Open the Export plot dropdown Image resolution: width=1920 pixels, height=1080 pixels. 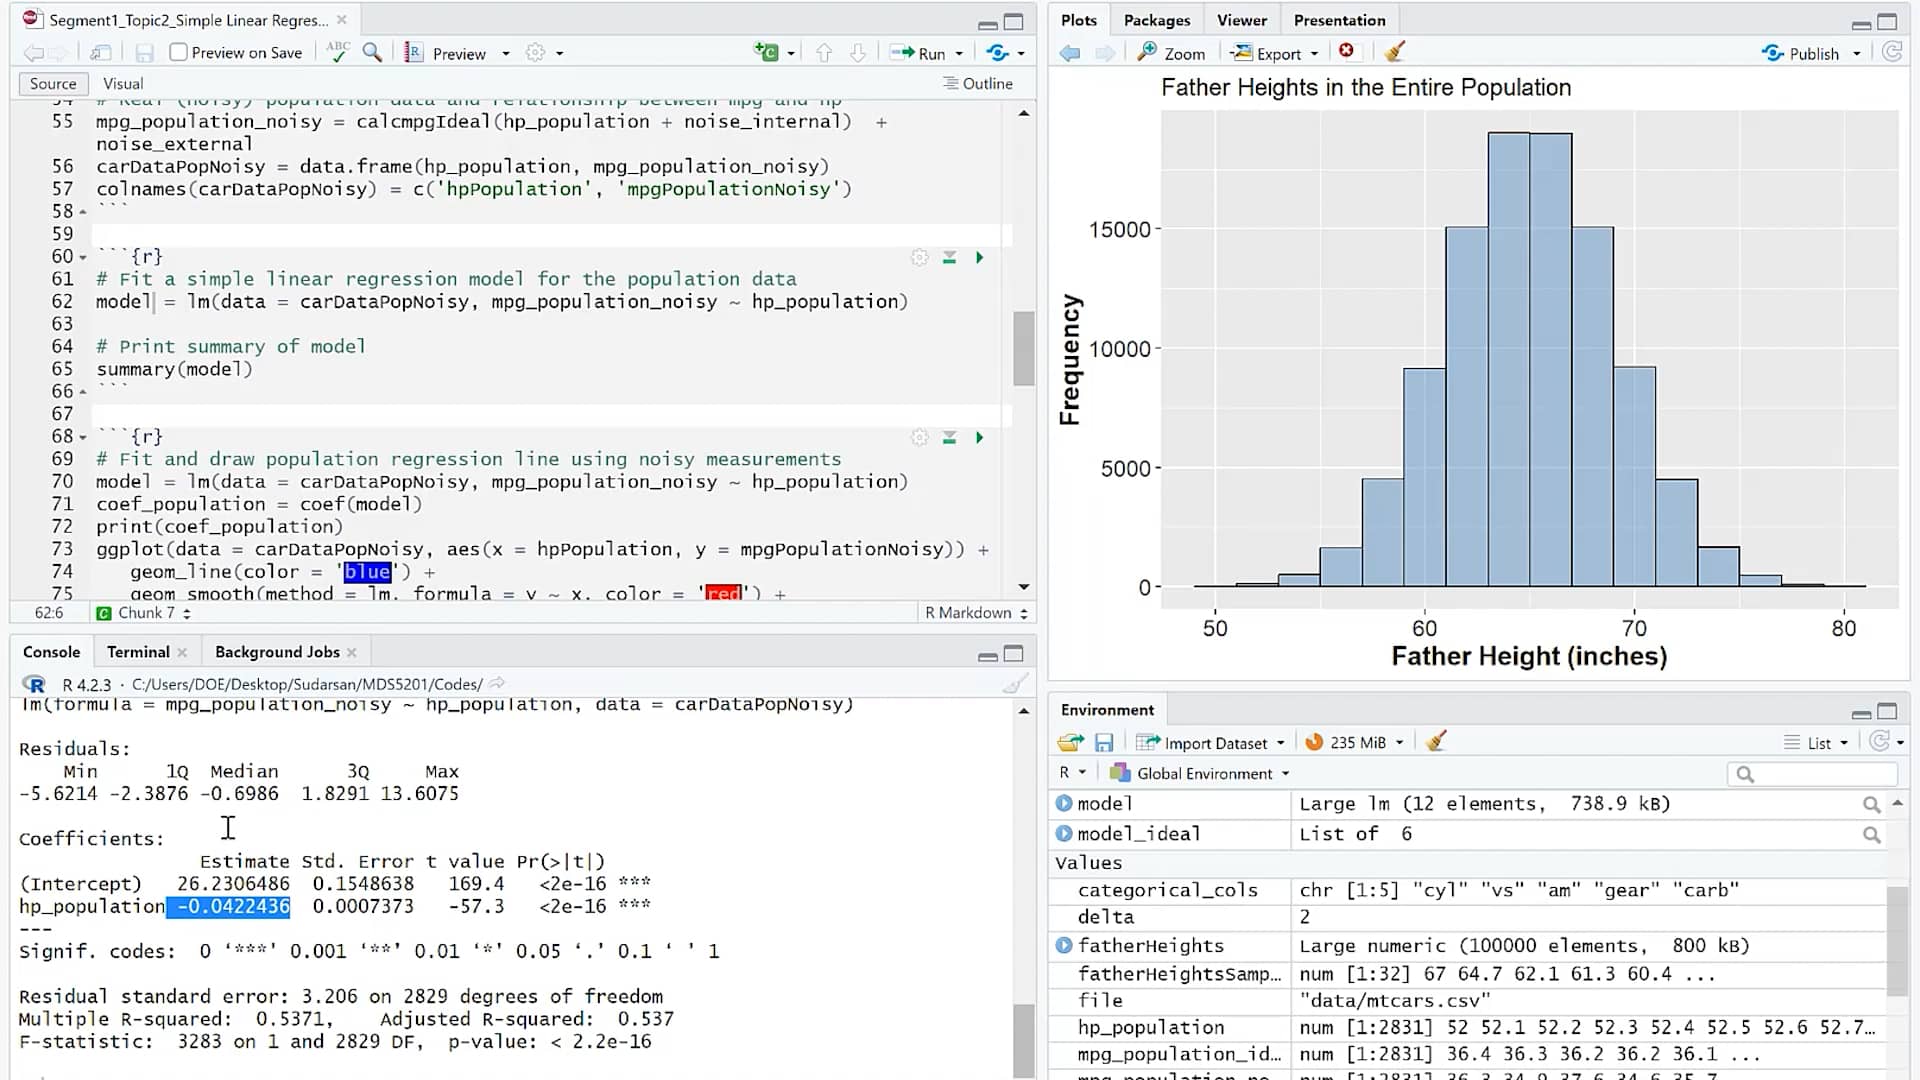pyautogui.click(x=1274, y=53)
